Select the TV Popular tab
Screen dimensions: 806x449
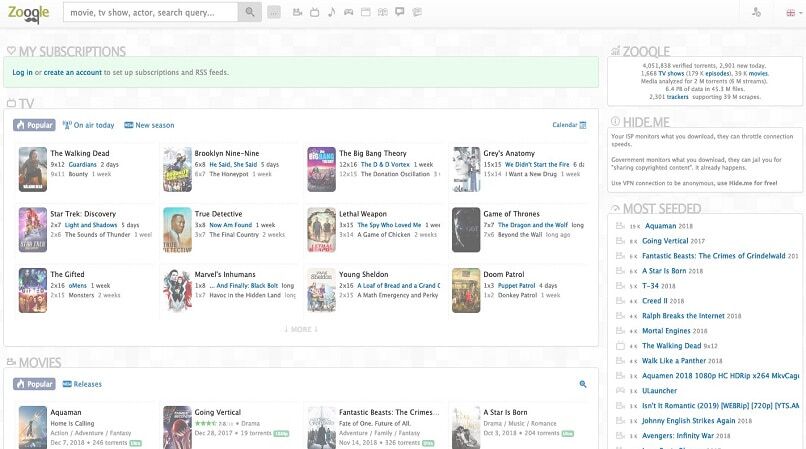34,125
